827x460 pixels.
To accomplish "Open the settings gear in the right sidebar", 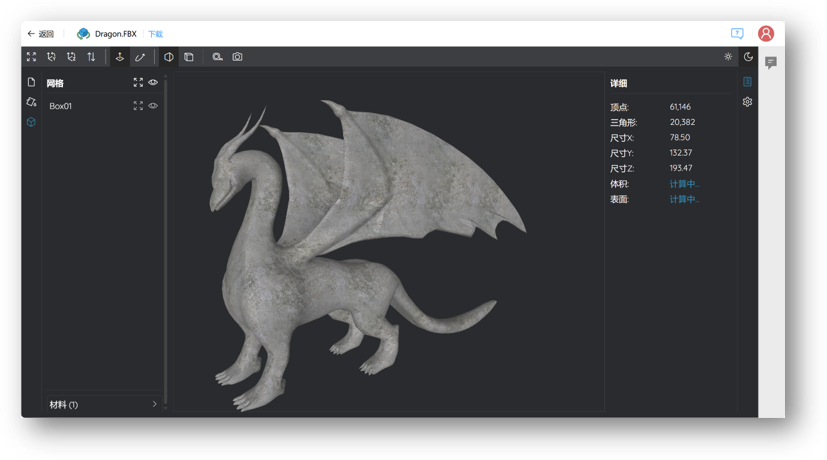I will [x=747, y=102].
